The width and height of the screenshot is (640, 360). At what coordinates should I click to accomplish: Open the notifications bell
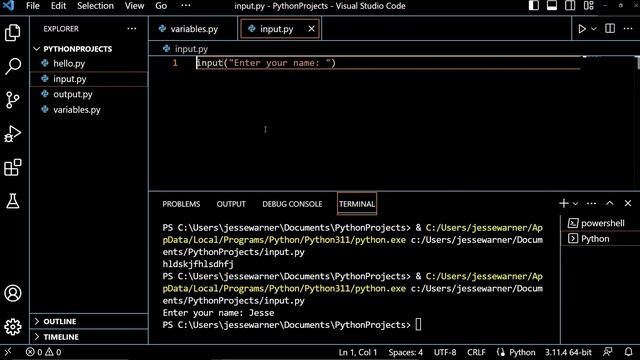[x=629, y=352]
